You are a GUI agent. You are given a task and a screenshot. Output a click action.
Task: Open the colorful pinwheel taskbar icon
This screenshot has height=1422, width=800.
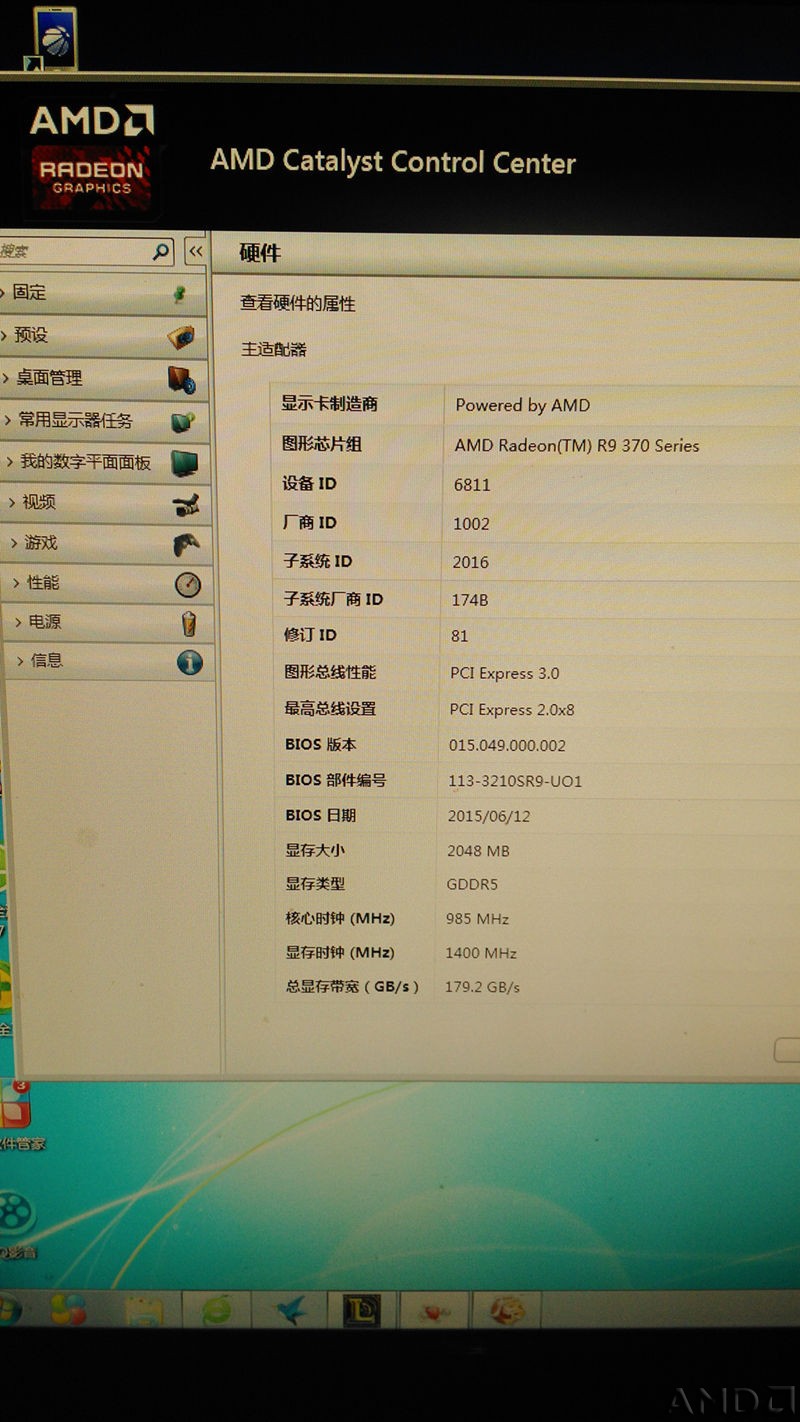point(69,1309)
